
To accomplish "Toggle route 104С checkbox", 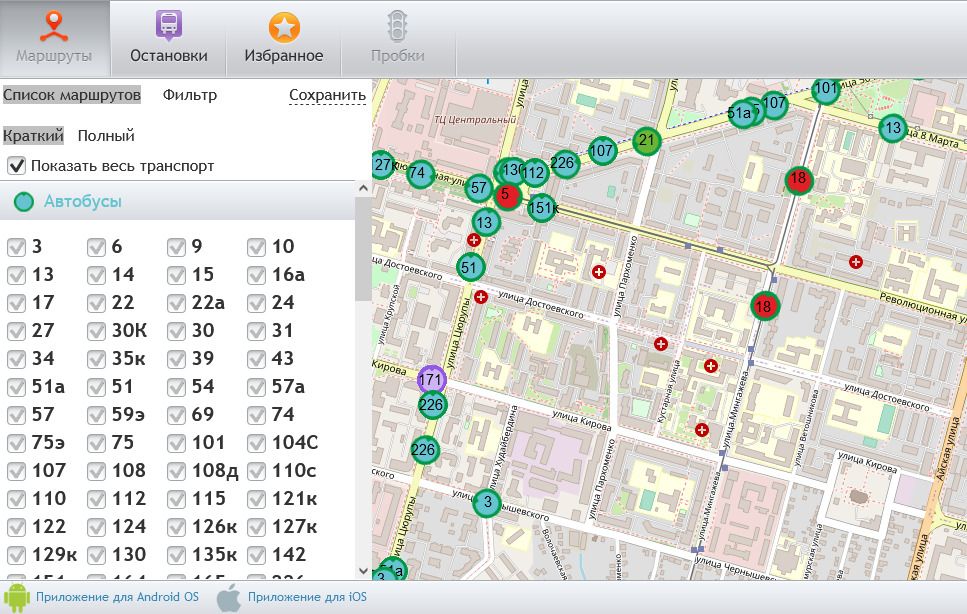I will tap(256, 443).
